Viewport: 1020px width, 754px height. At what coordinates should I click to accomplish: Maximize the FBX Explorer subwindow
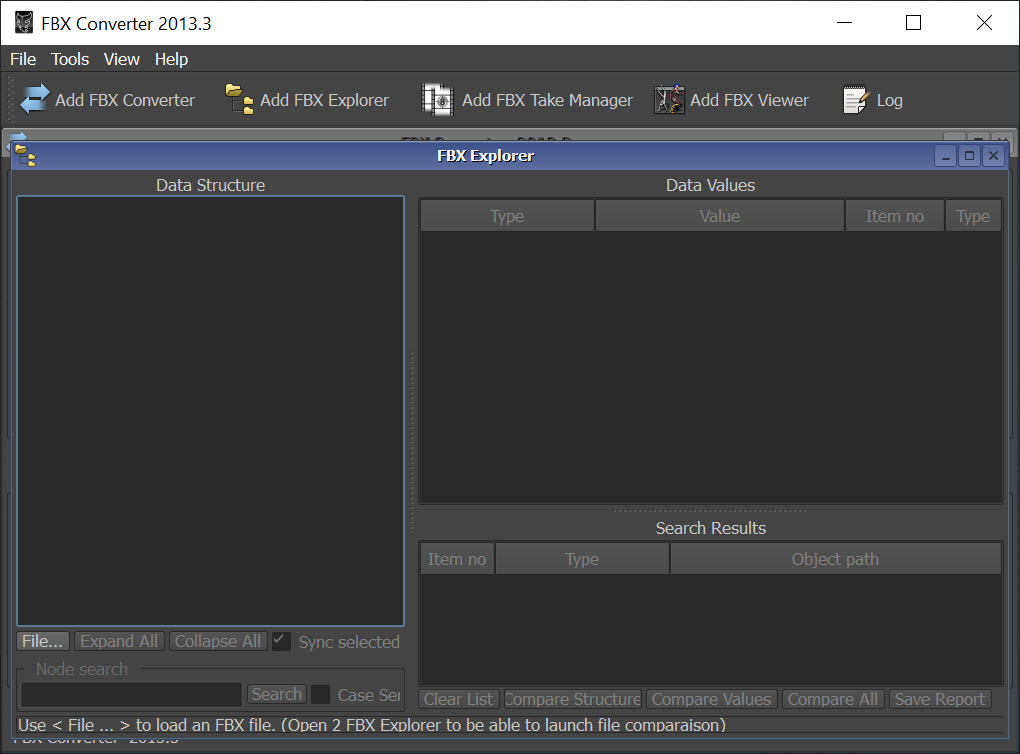click(969, 156)
